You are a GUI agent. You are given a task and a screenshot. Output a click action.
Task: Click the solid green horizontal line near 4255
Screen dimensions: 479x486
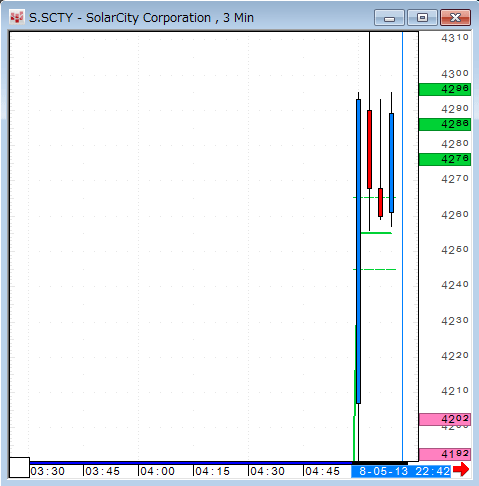click(376, 233)
